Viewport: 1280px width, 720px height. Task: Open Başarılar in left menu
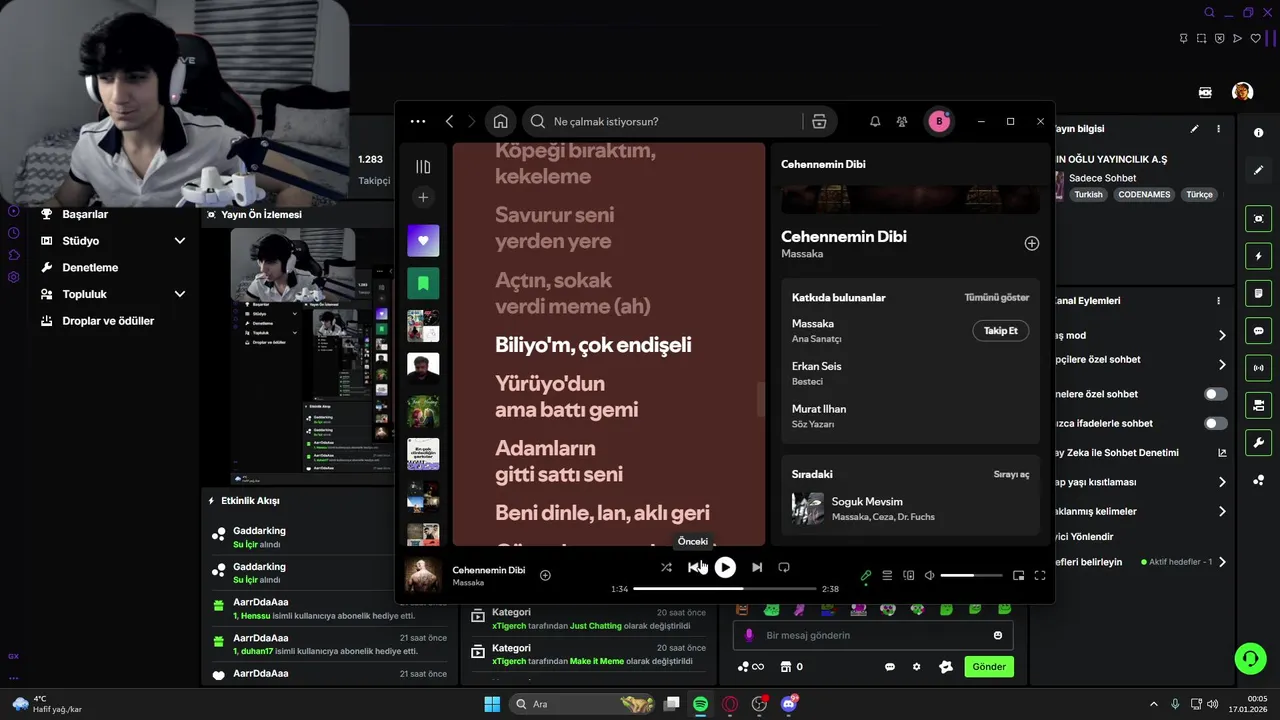(x=85, y=214)
